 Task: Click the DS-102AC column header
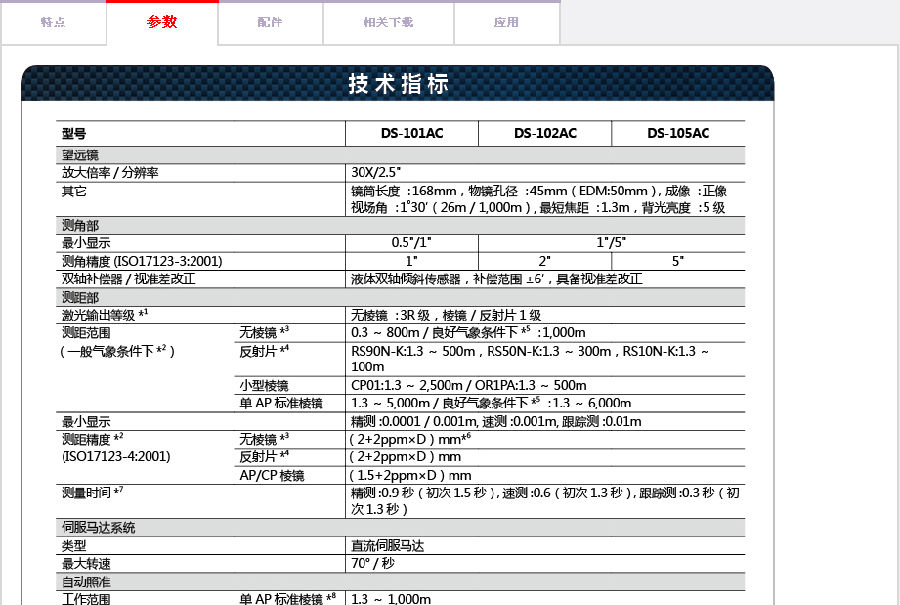coord(545,133)
